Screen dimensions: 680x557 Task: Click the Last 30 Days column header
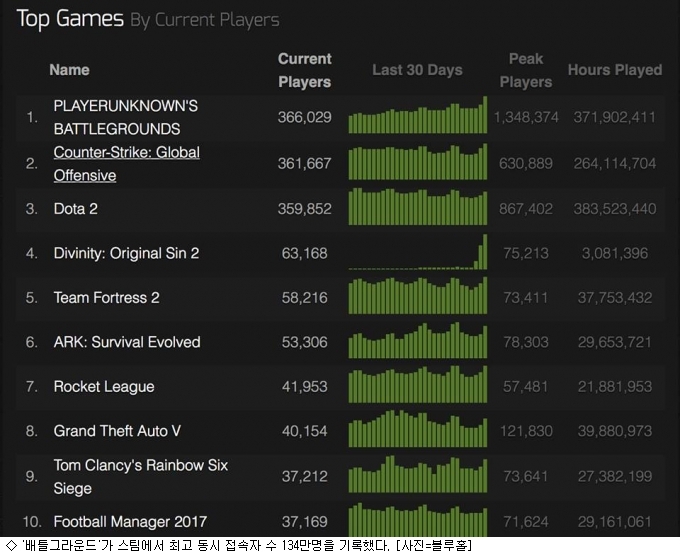pyautogui.click(x=417, y=70)
